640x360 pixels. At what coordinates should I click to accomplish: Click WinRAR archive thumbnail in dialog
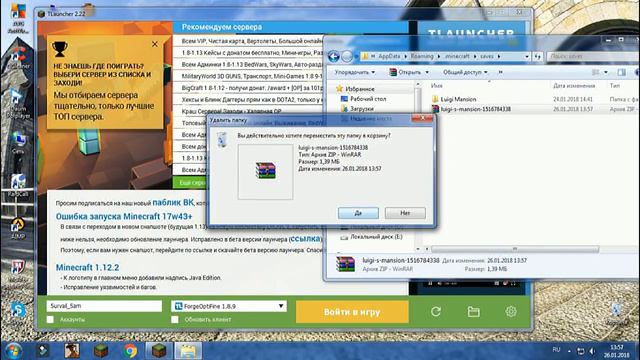[266, 171]
